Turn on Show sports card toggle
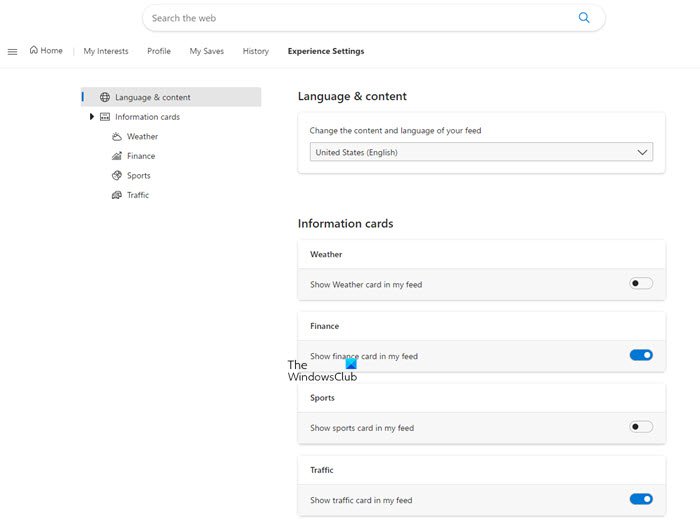Viewport: 700px width, 528px height. click(x=641, y=427)
